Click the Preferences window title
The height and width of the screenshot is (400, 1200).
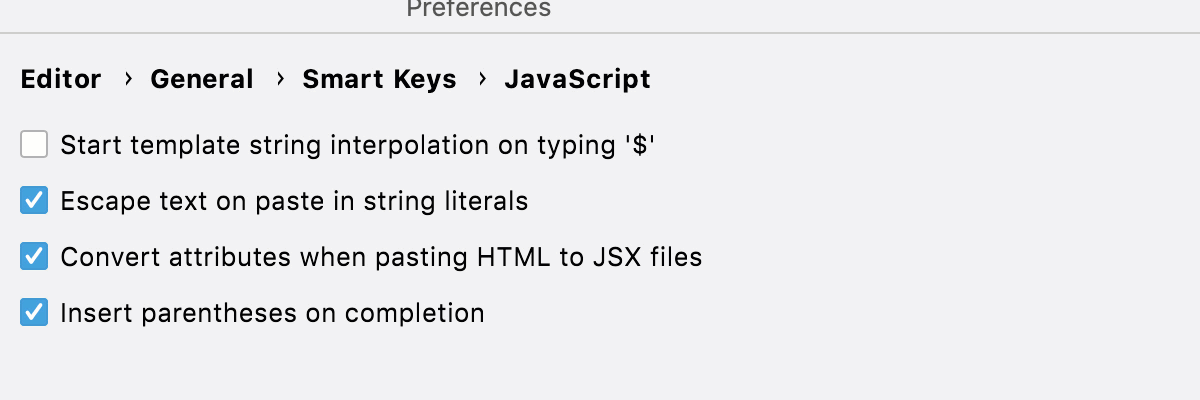point(478,9)
